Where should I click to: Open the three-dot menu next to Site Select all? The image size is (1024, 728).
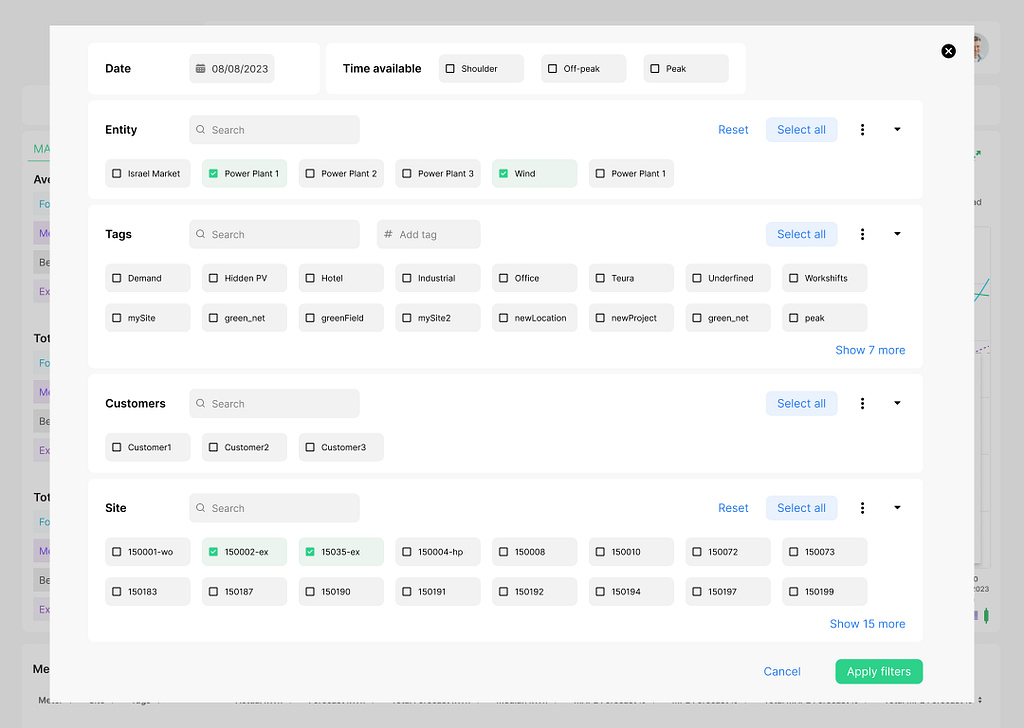pos(862,507)
